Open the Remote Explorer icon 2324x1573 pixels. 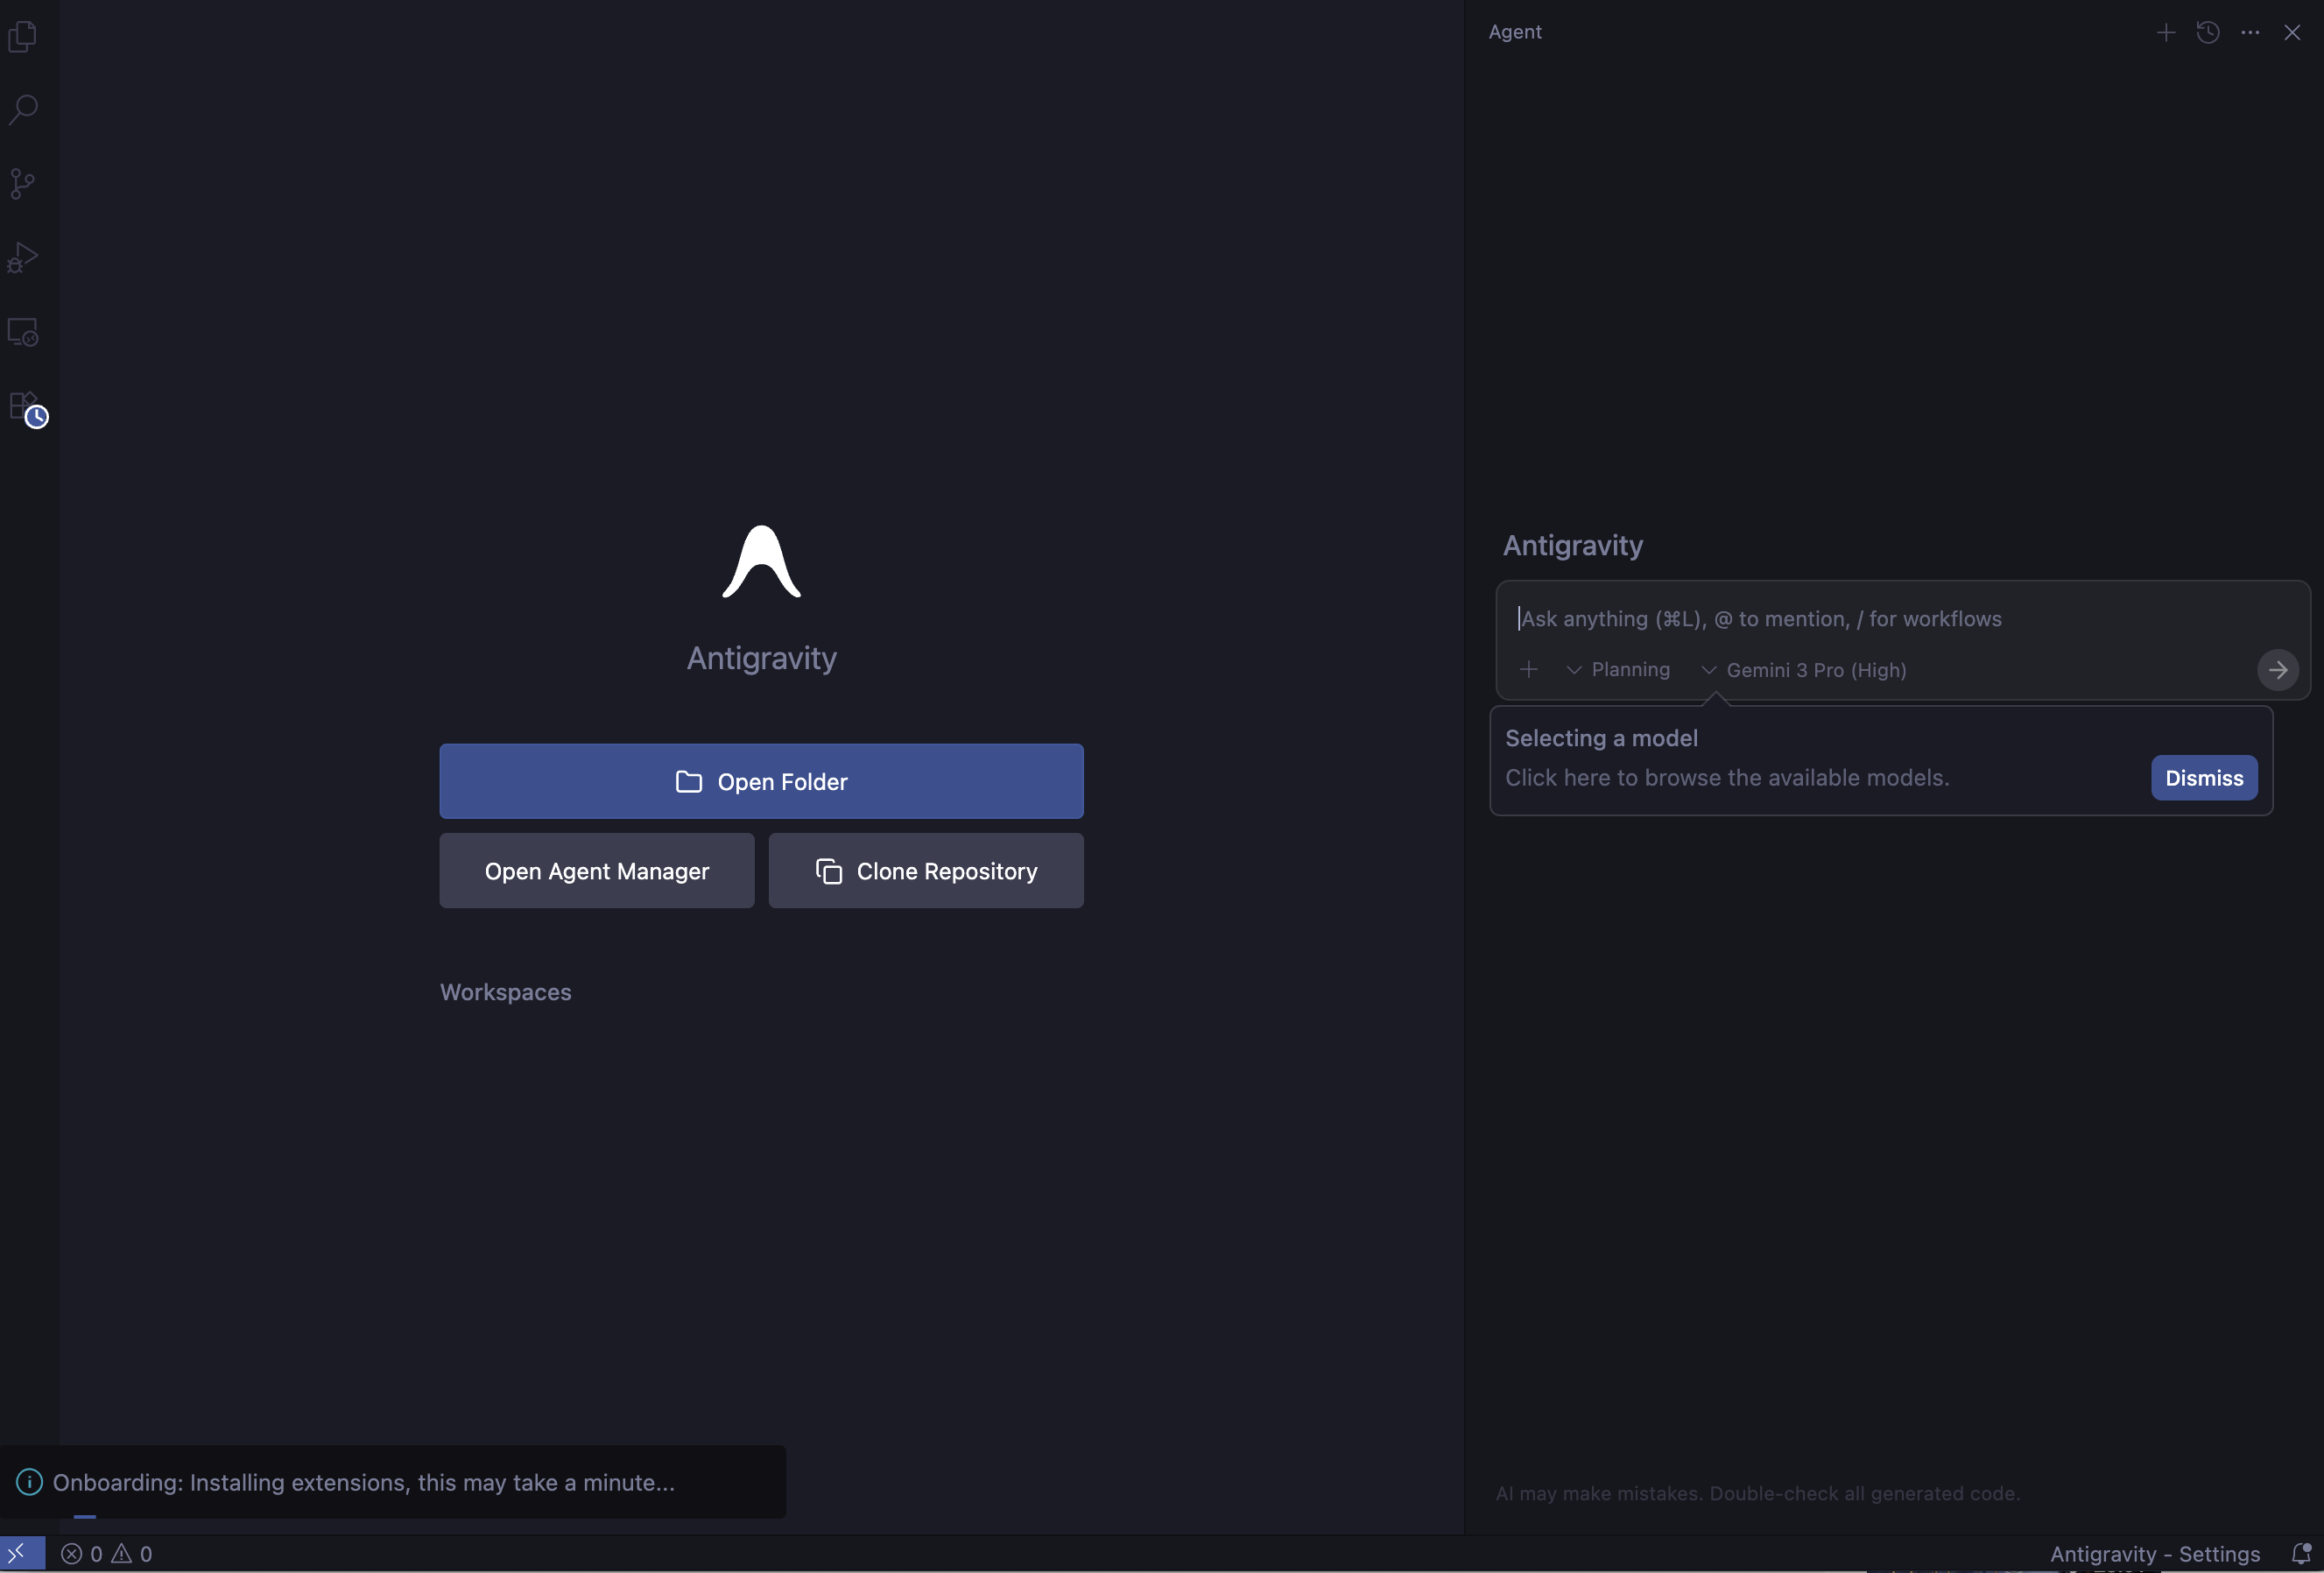(23, 332)
